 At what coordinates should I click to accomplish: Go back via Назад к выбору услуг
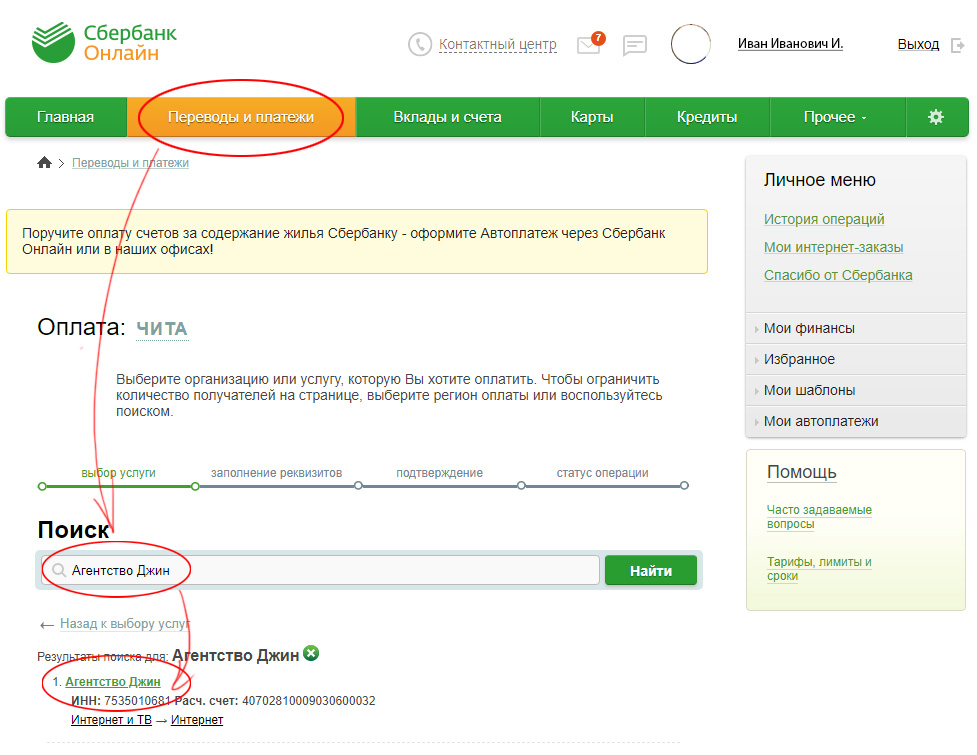pyautogui.click(x=125, y=624)
